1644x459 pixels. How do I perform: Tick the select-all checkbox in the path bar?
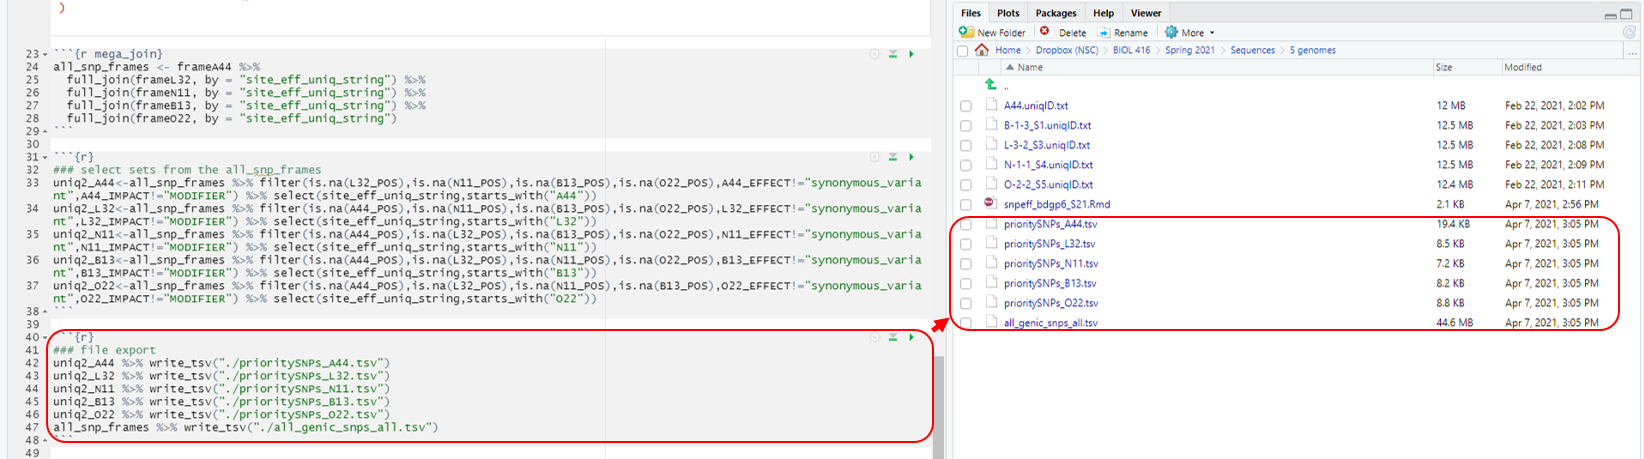coord(962,51)
